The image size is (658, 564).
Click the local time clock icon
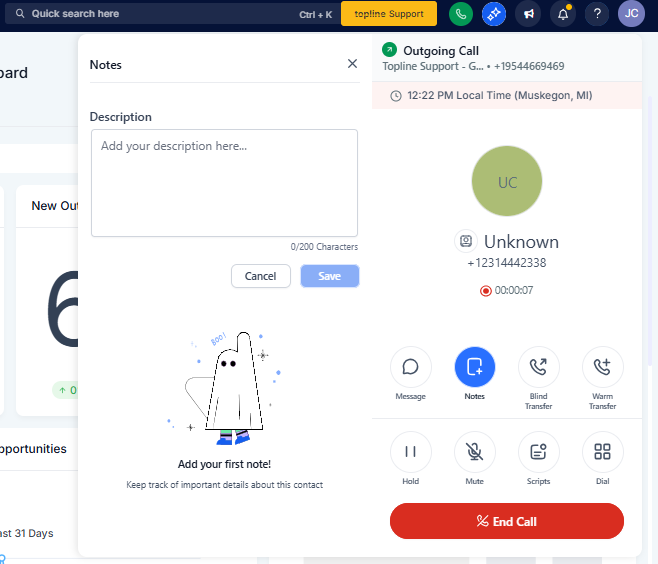(396, 96)
